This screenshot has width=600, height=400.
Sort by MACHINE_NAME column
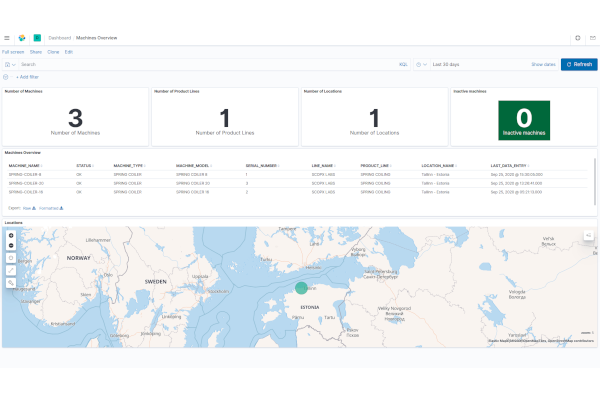(x=25, y=166)
